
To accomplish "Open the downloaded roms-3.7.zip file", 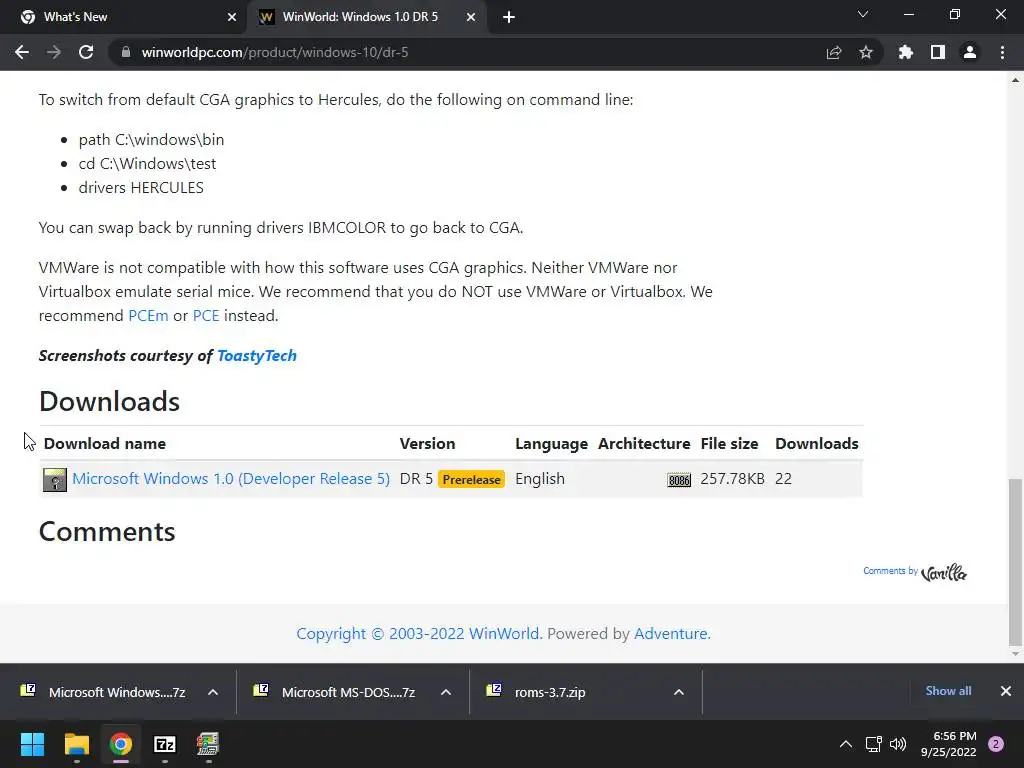I will pyautogui.click(x=537, y=692).
